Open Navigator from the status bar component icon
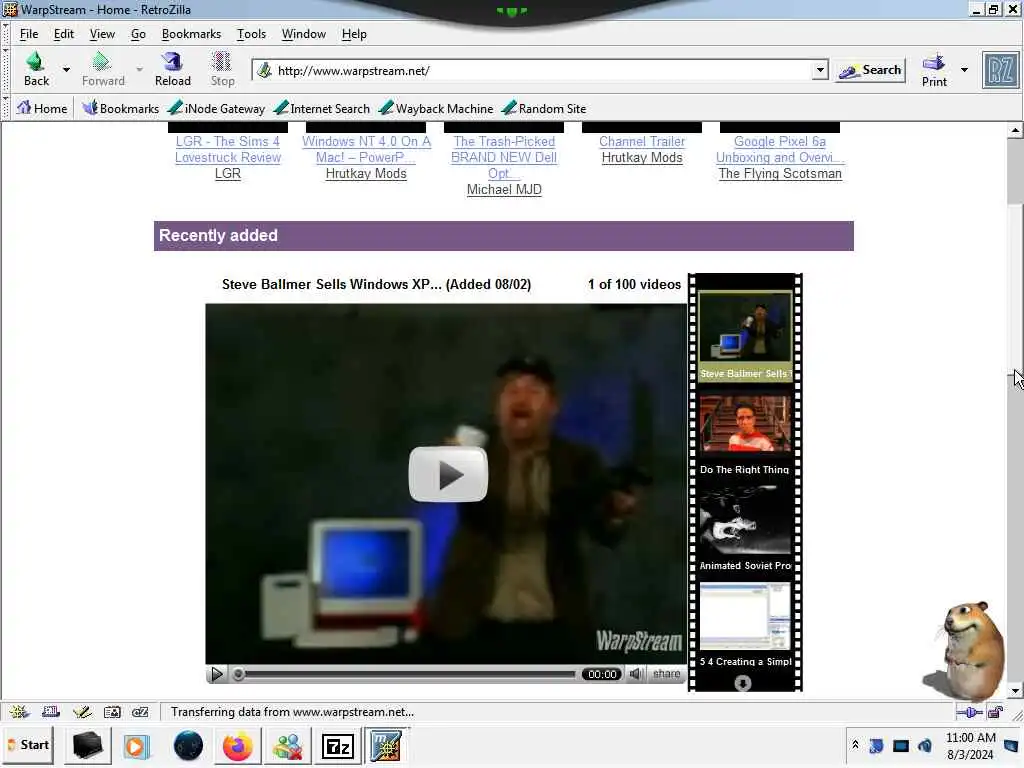 [18, 712]
